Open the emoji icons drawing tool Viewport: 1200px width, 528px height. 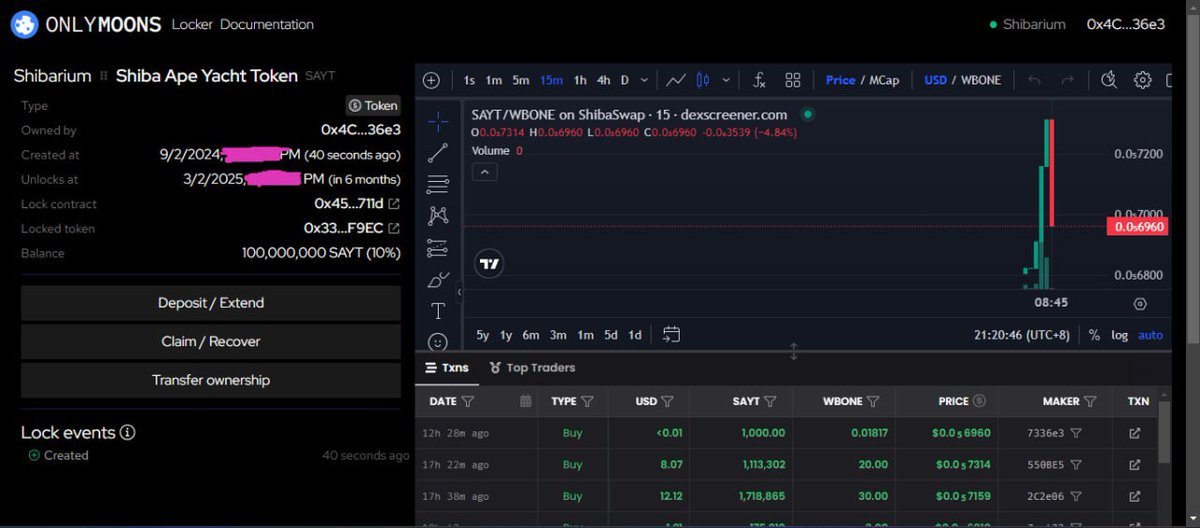coord(438,341)
